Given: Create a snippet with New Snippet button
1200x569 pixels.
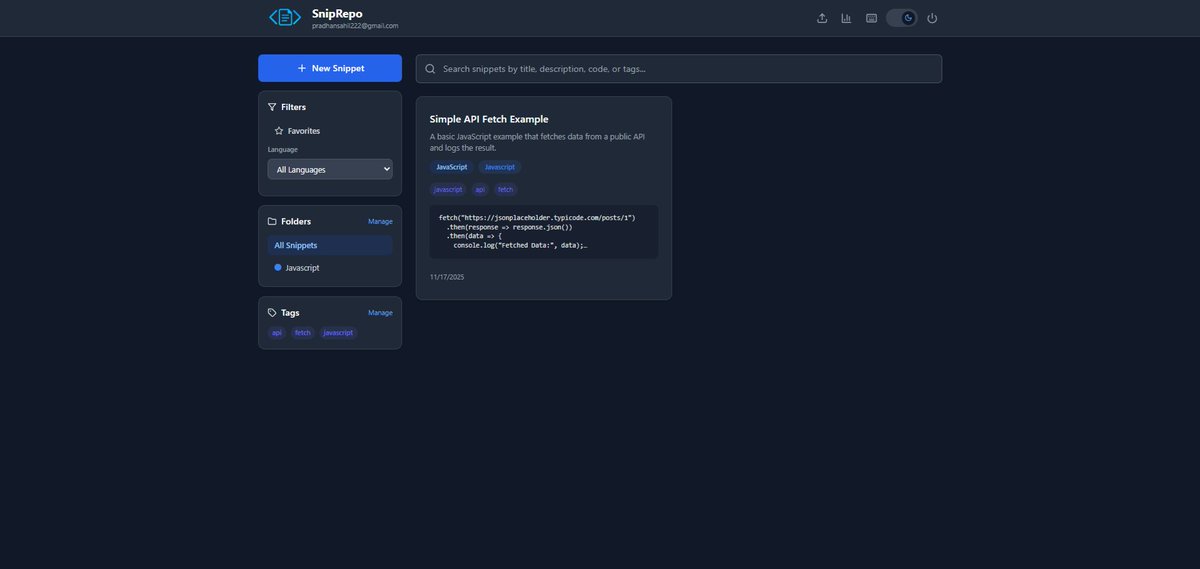Looking at the screenshot, I should (x=330, y=68).
